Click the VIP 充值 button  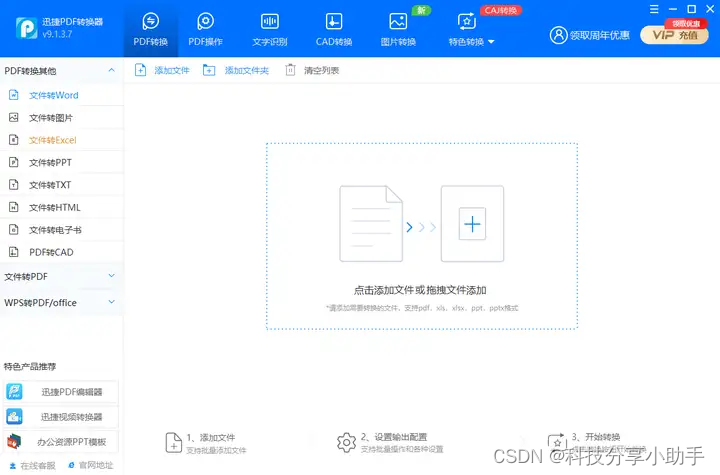pos(674,35)
